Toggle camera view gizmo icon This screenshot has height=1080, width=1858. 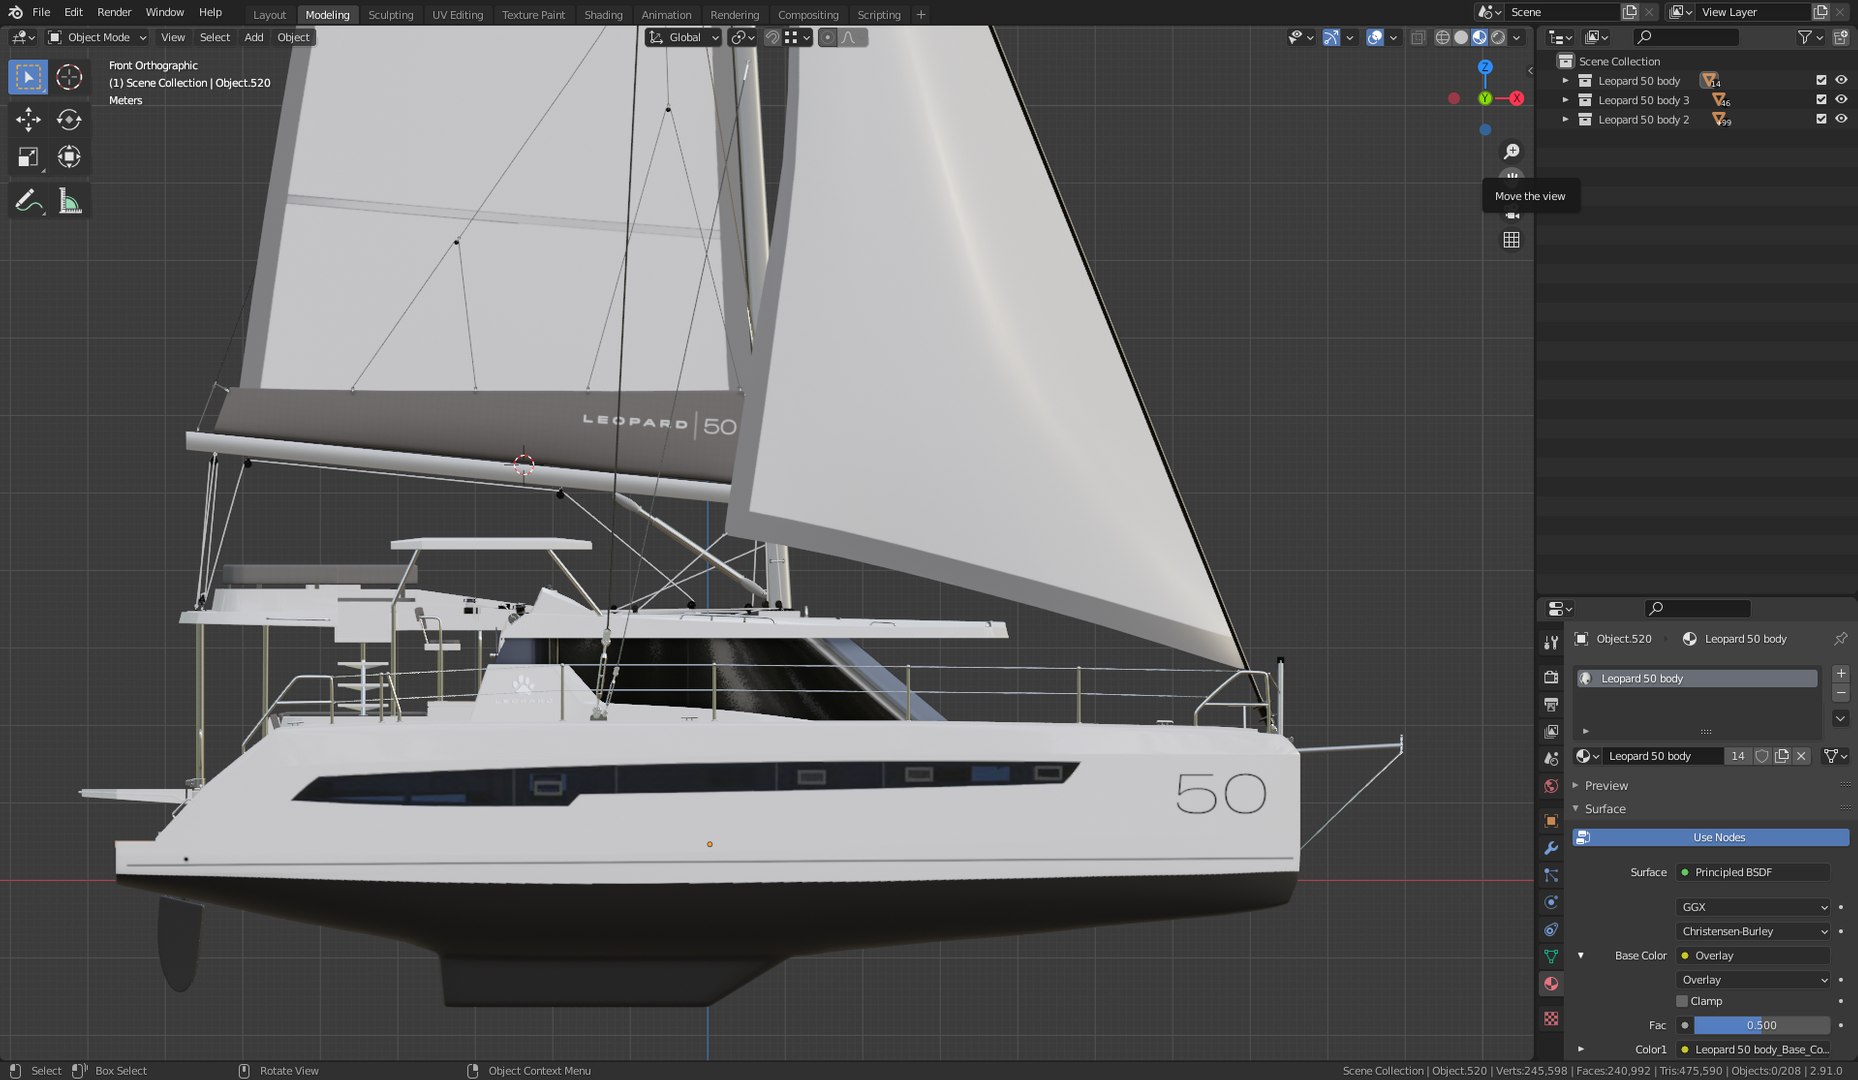point(1512,213)
